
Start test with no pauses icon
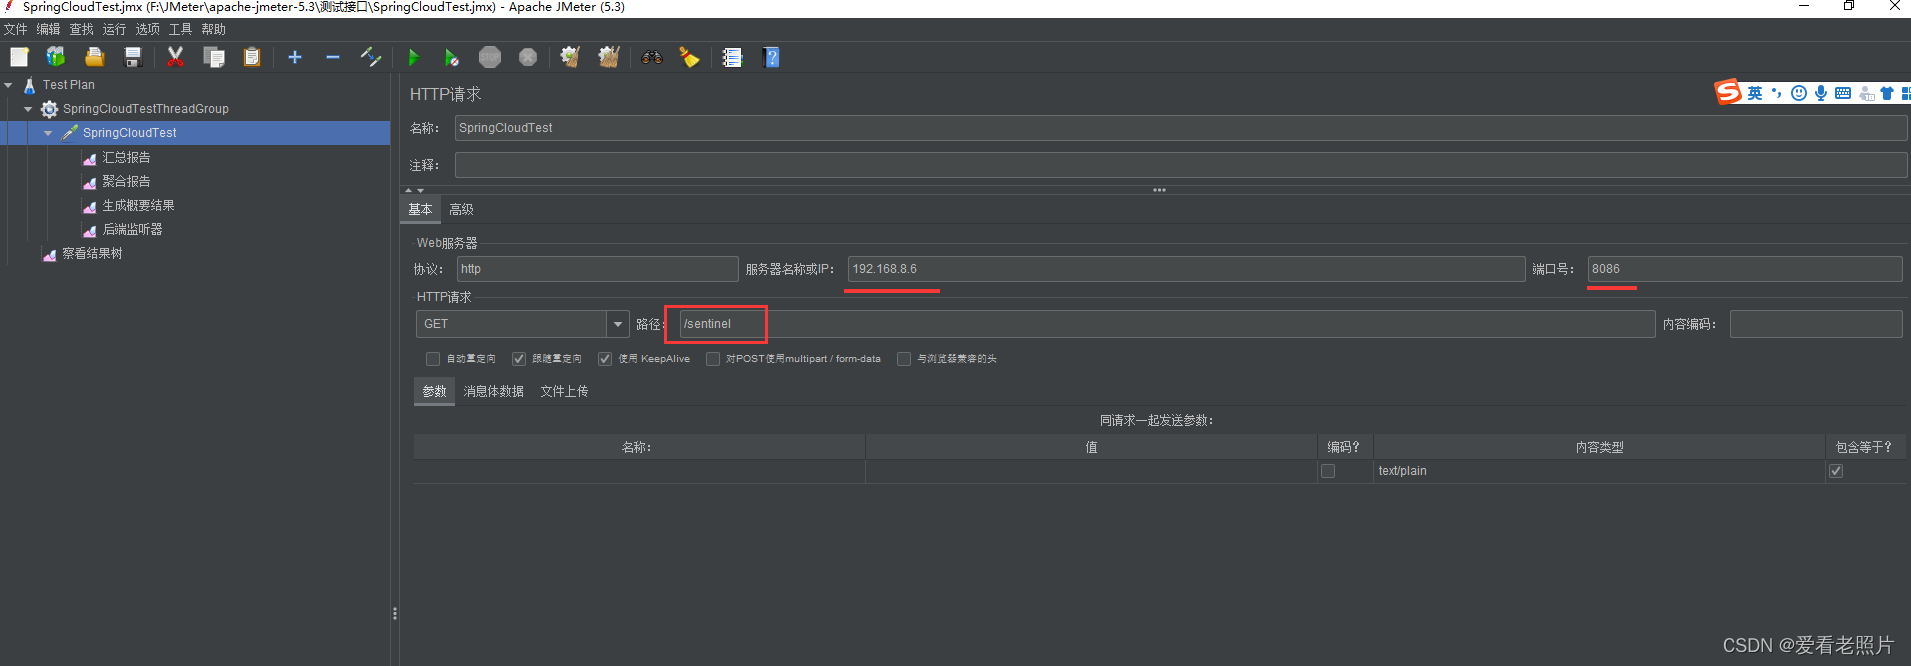click(x=452, y=57)
